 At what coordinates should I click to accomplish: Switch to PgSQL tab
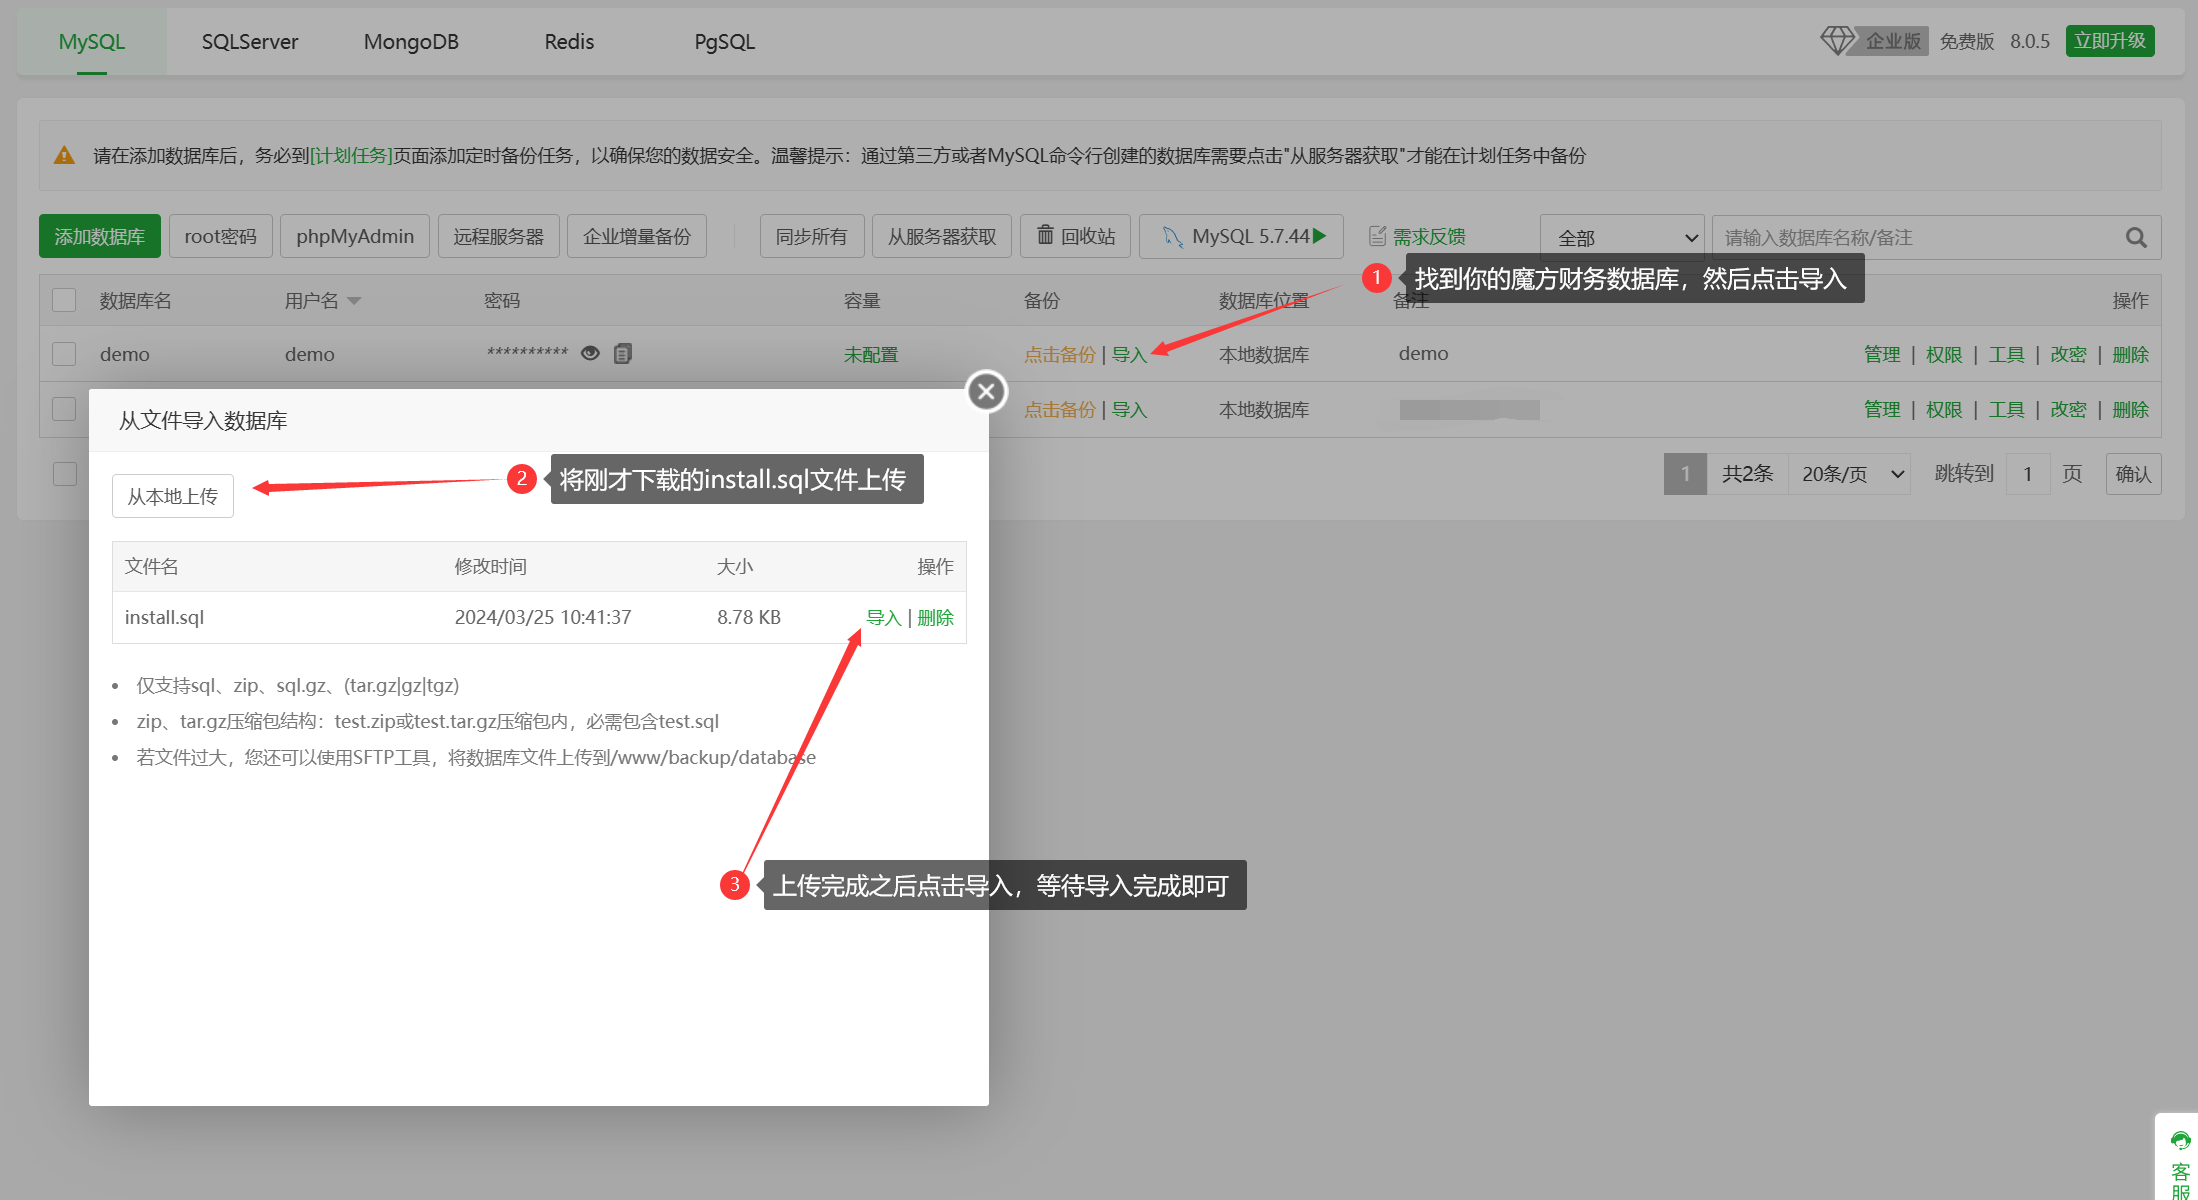point(724,42)
